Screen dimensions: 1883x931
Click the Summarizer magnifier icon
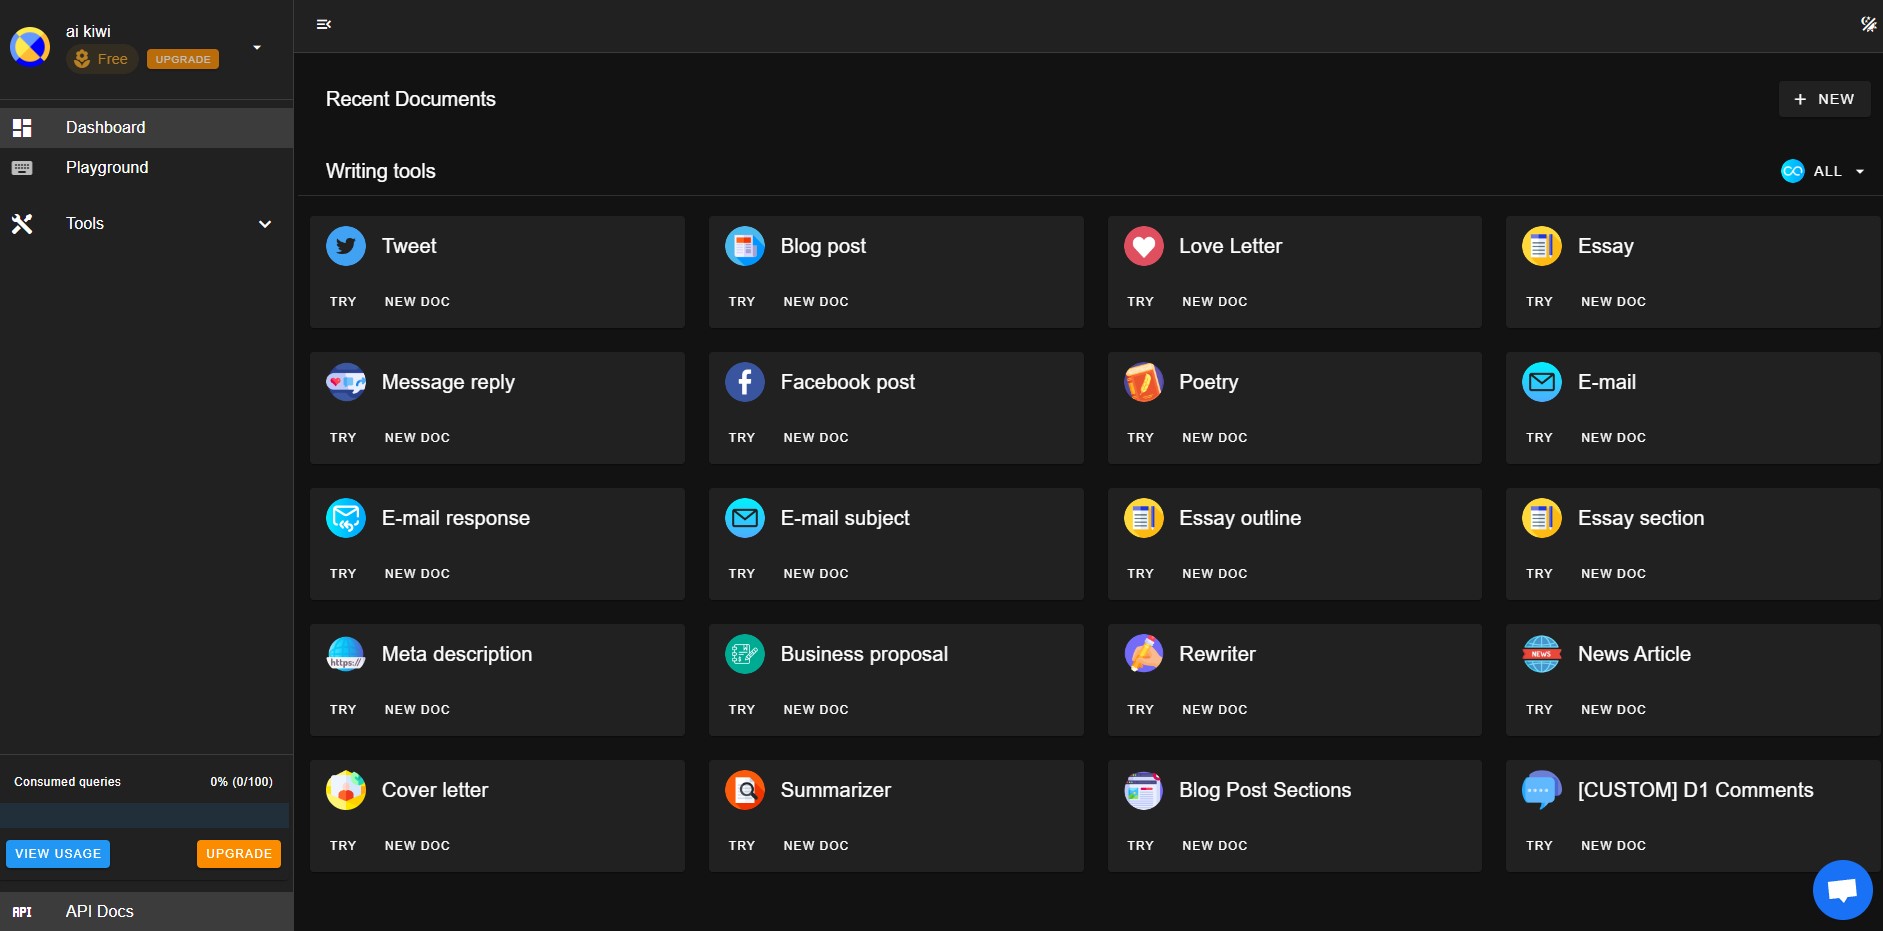click(745, 790)
